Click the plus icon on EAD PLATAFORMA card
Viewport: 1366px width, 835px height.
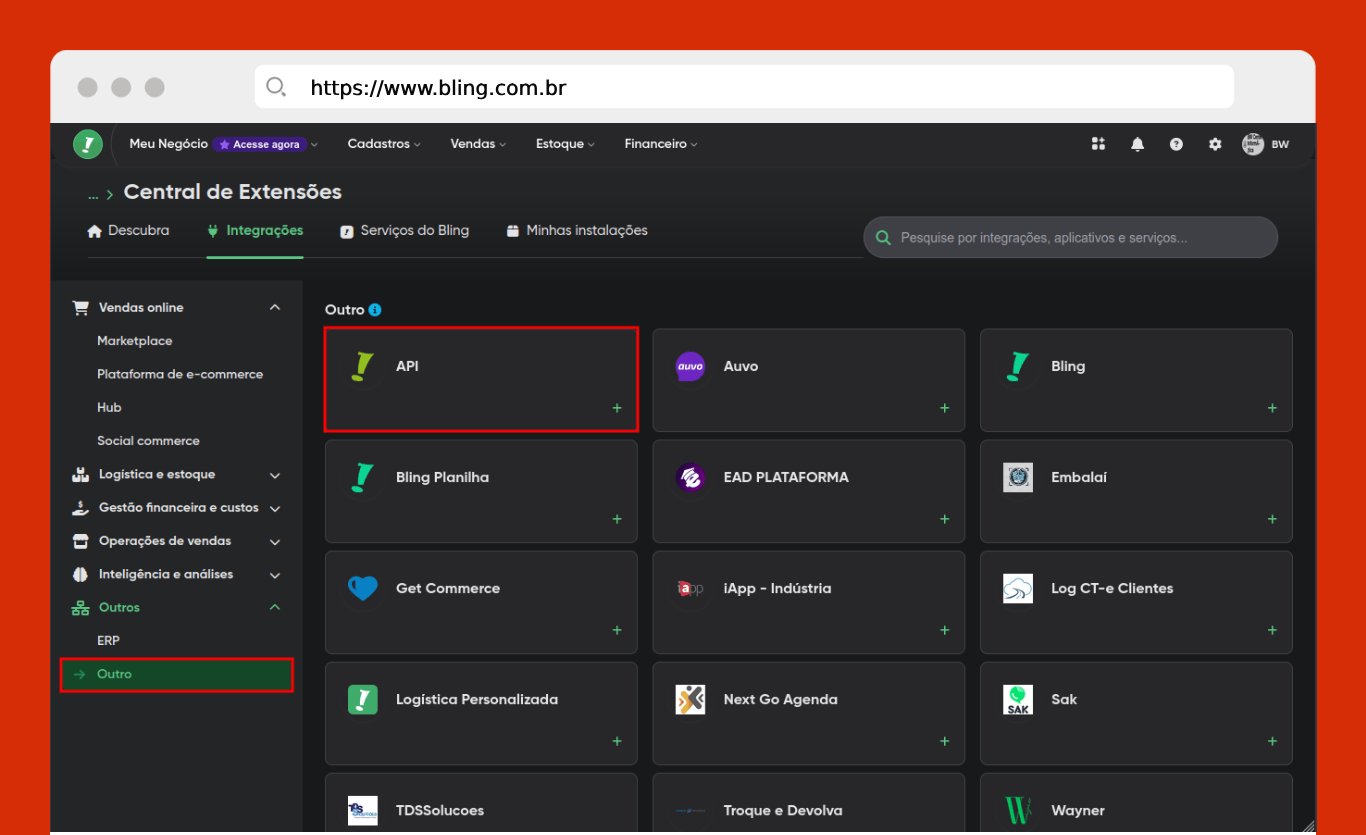pyautogui.click(x=945, y=519)
